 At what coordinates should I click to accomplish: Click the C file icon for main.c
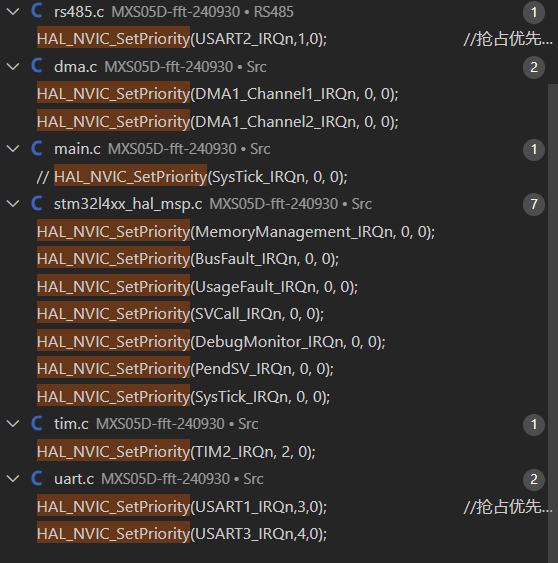[37, 148]
